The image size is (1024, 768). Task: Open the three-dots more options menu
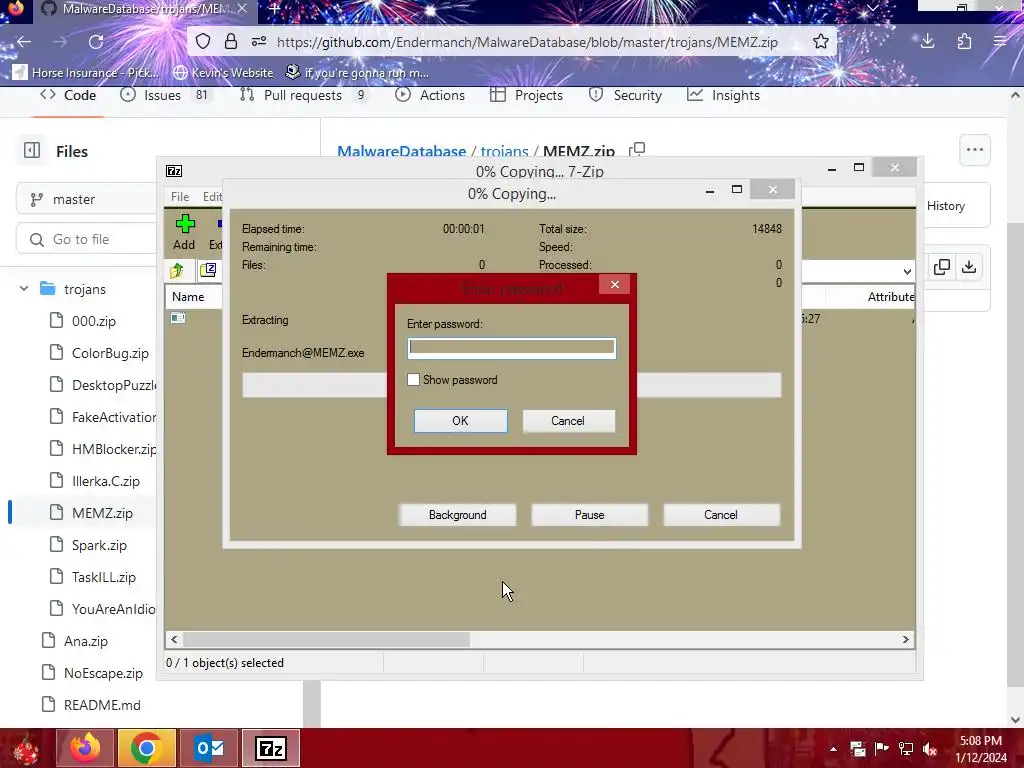pos(974,150)
